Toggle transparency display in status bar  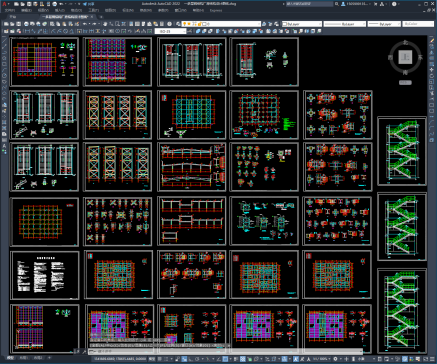pyautogui.click(x=243, y=359)
